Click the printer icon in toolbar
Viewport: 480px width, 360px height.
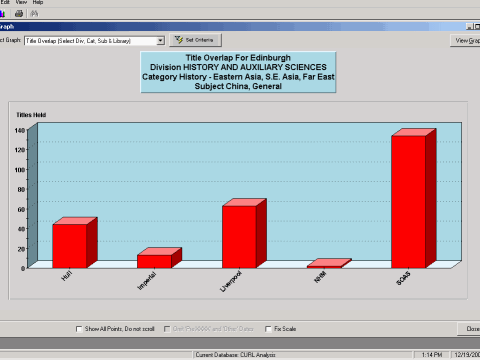[x=19, y=14]
